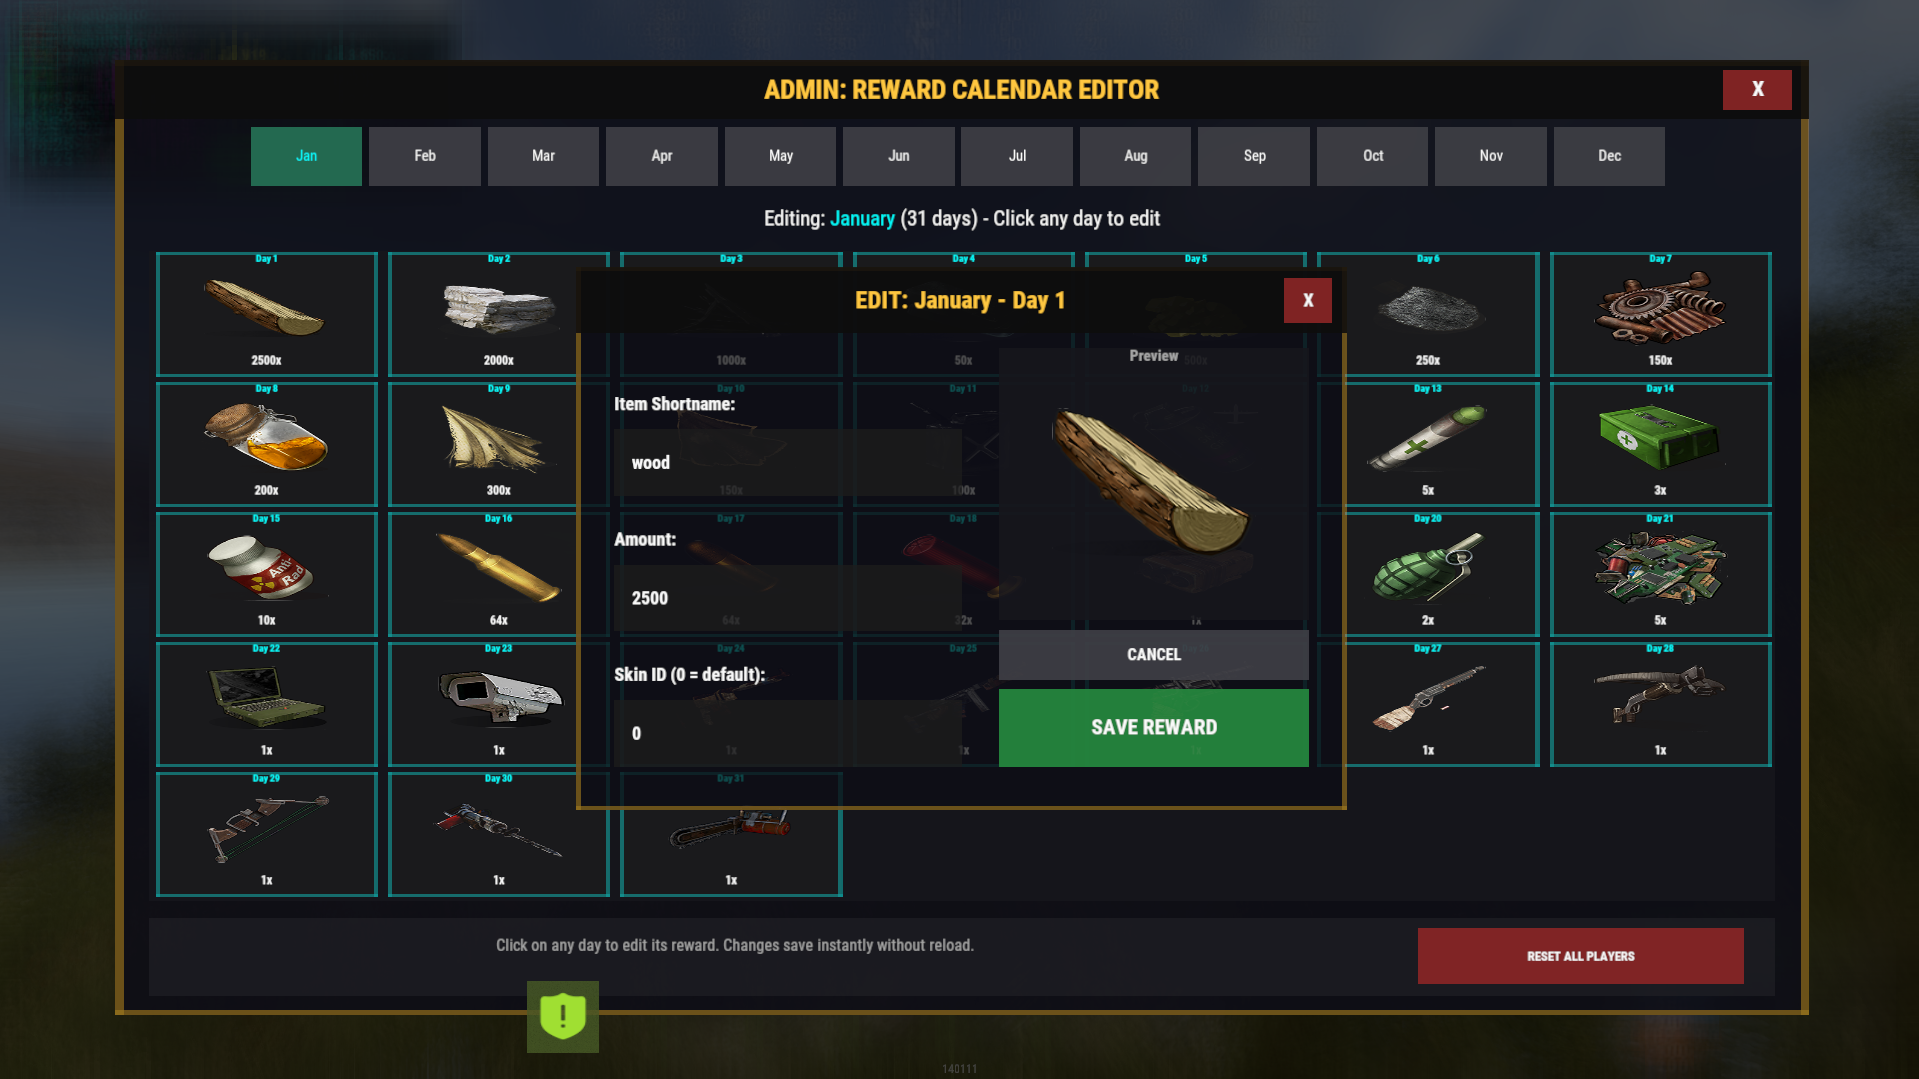Switch to the Feb month tab
Viewport: 1919px width, 1079px height.
point(425,156)
